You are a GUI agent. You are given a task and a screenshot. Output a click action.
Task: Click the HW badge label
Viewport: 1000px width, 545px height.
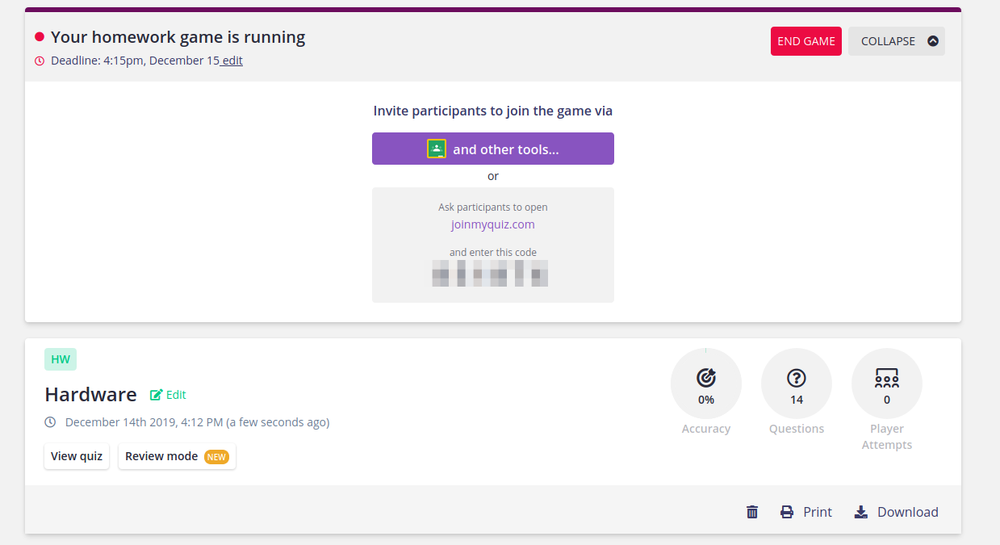(x=61, y=360)
